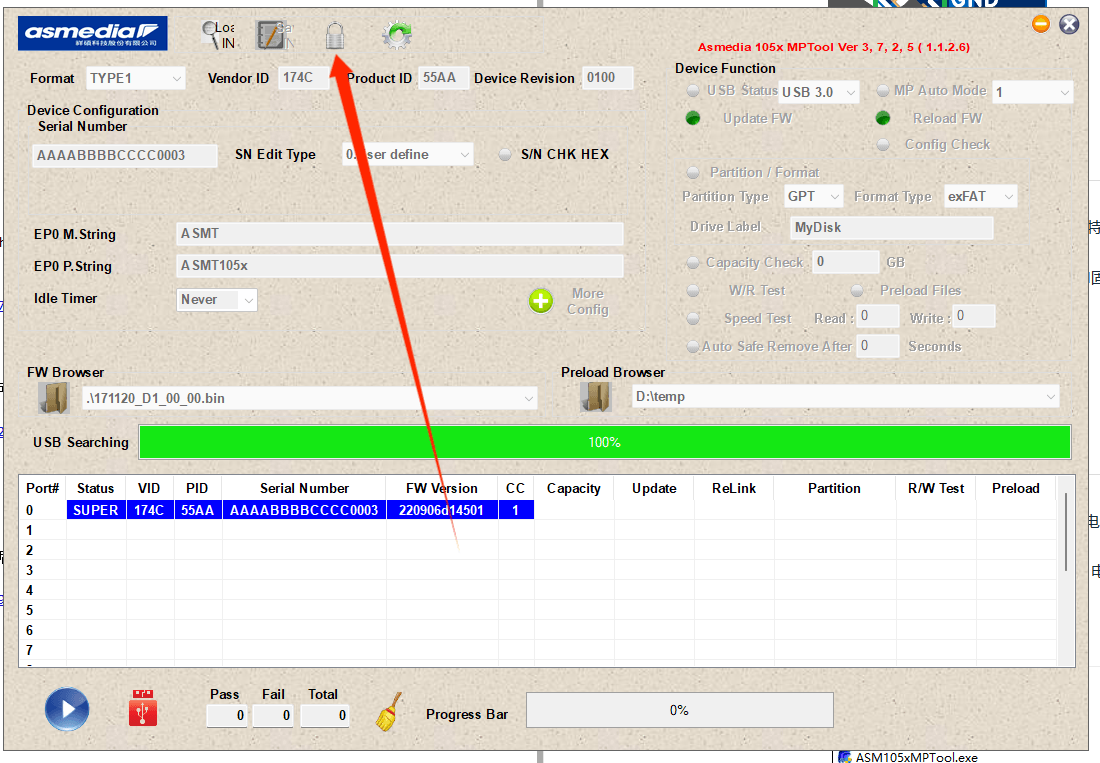The height and width of the screenshot is (763, 1100).
Task: Click the Save INI notepad icon
Action: click(274, 35)
